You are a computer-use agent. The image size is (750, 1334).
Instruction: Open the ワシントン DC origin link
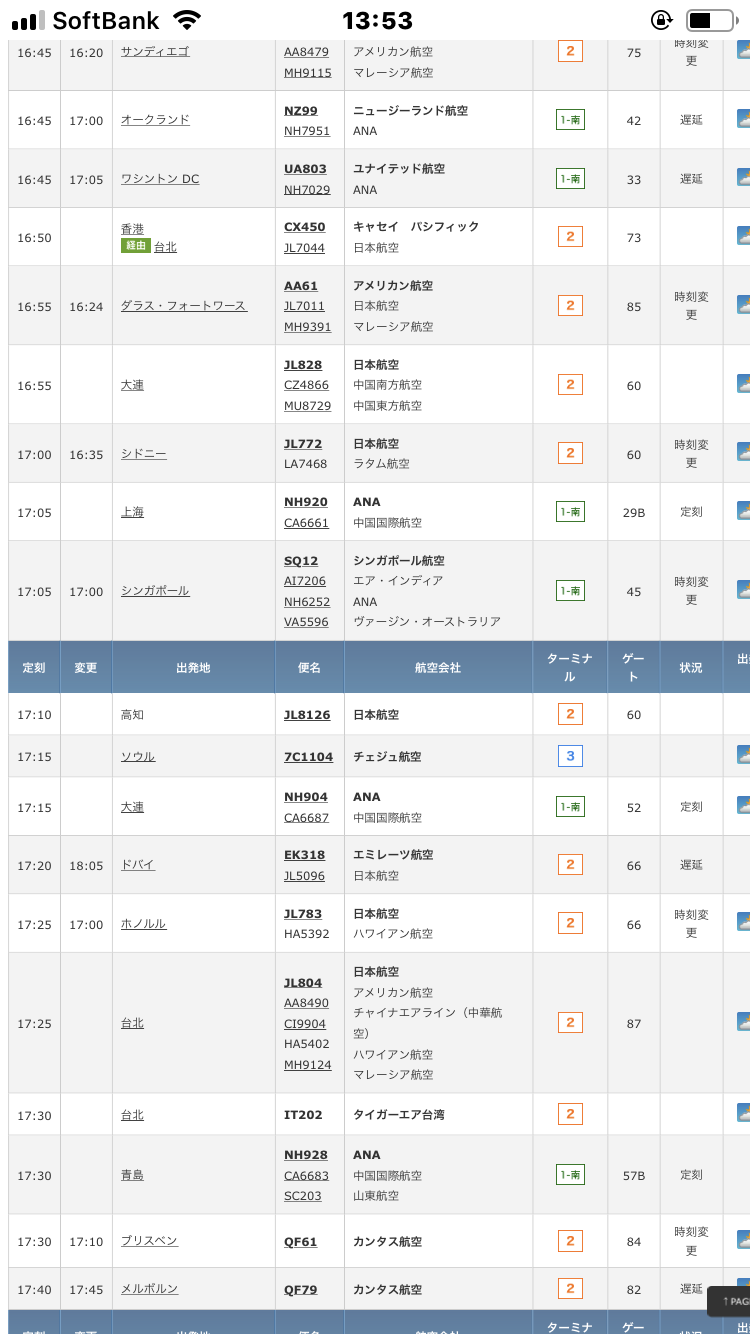160,179
